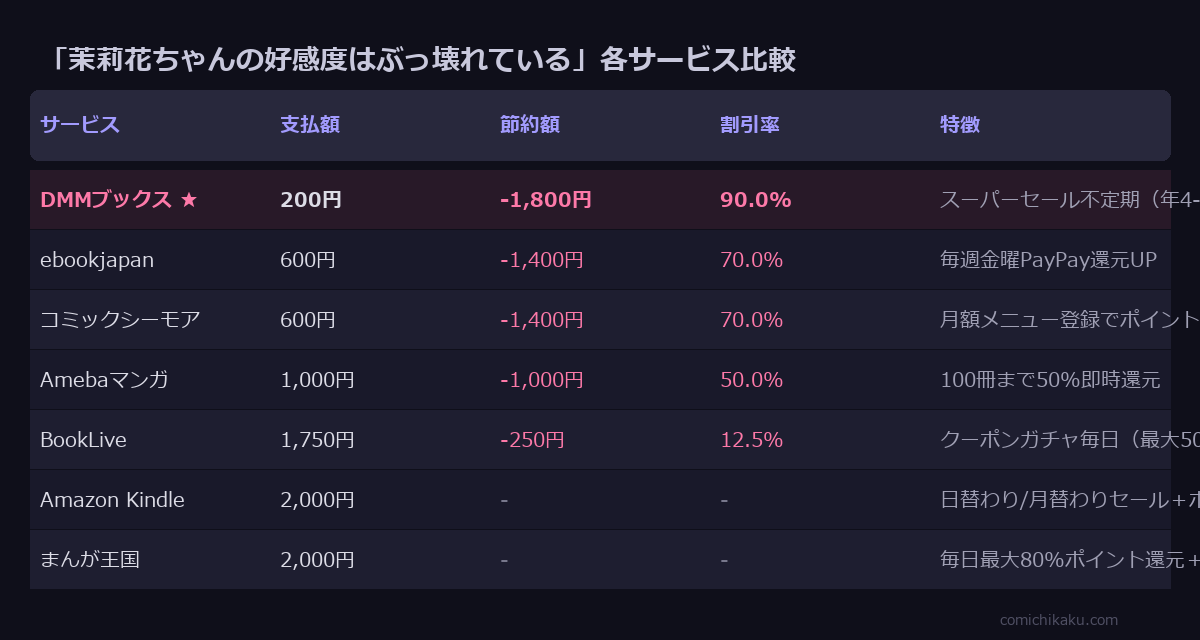Click the 支払額 column header
The image size is (1200, 640).
pyautogui.click(x=310, y=125)
